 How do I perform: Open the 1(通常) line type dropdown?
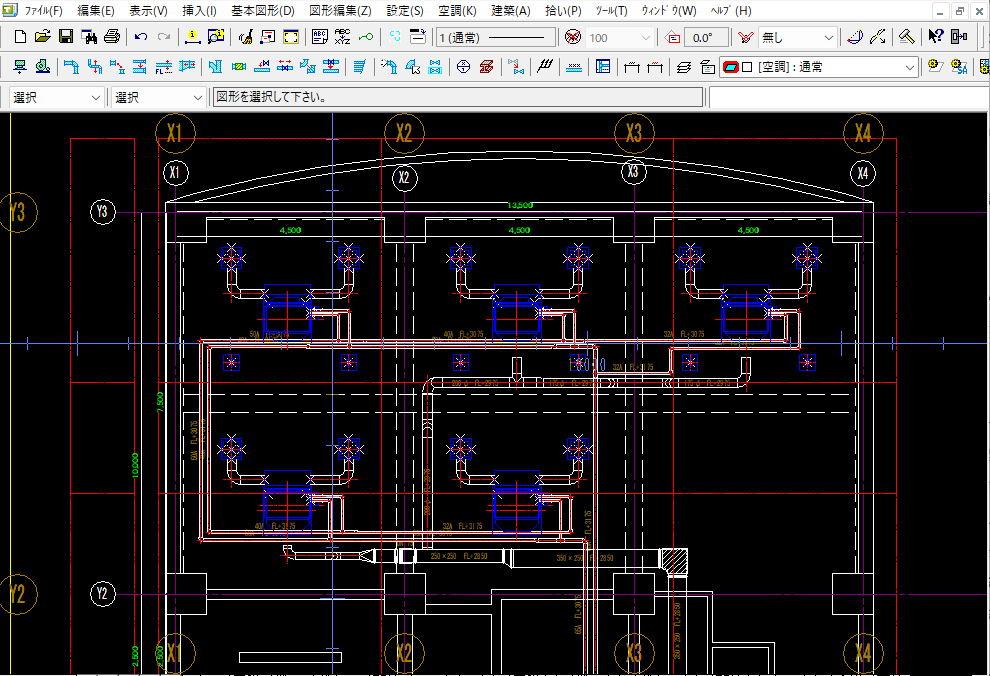(x=497, y=37)
